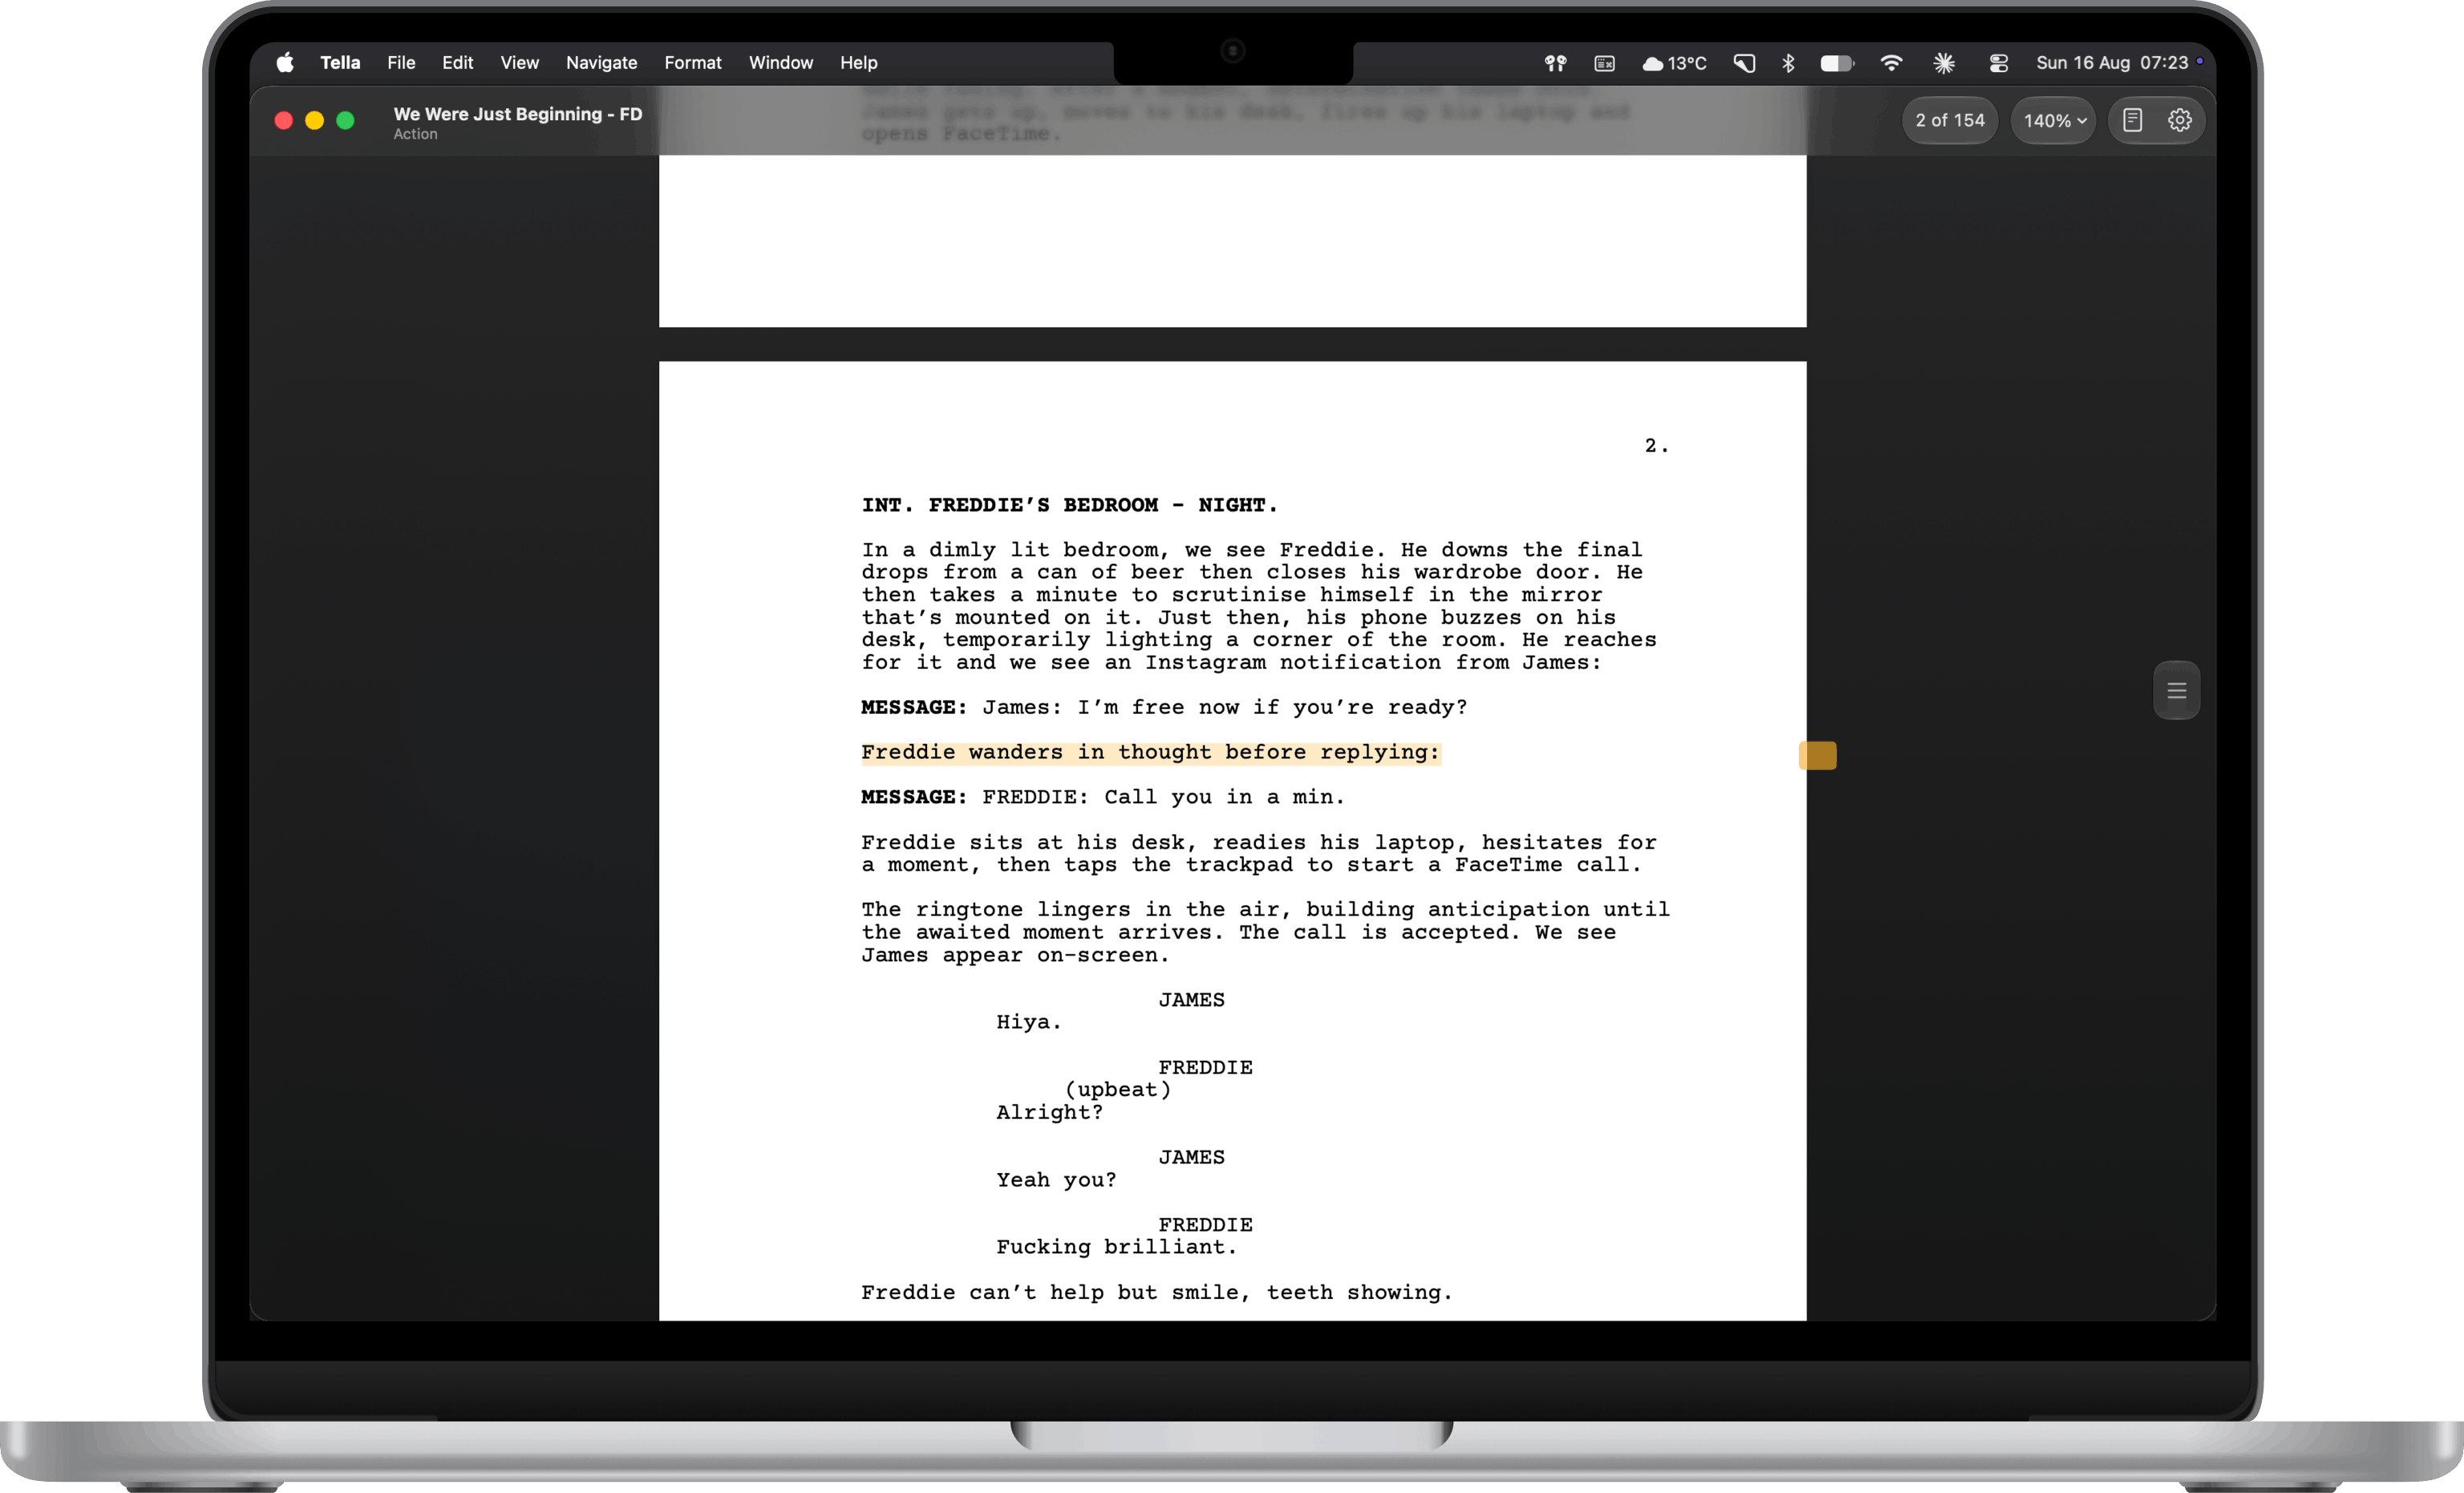Click the FREDDIE character cue above (upbeat)

(1205, 1067)
